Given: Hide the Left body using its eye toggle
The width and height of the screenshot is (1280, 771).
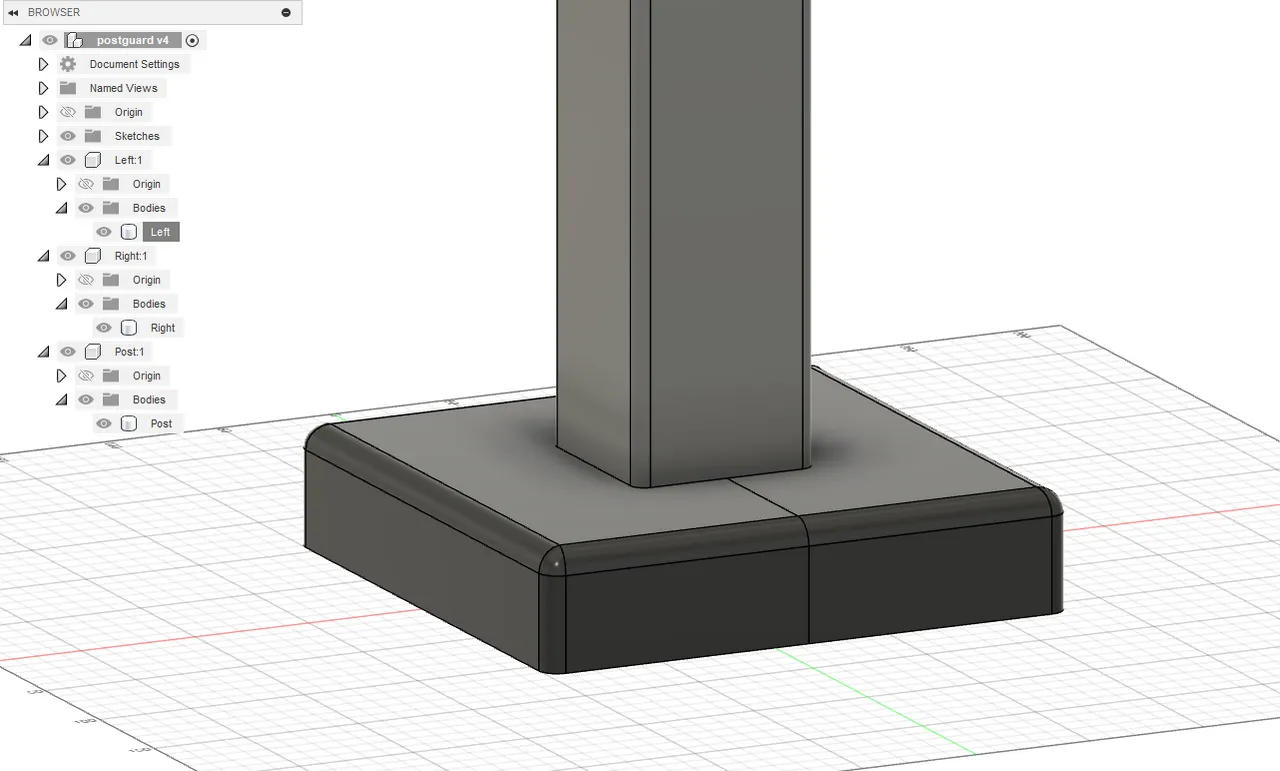Looking at the screenshot, I should [104, 231].
